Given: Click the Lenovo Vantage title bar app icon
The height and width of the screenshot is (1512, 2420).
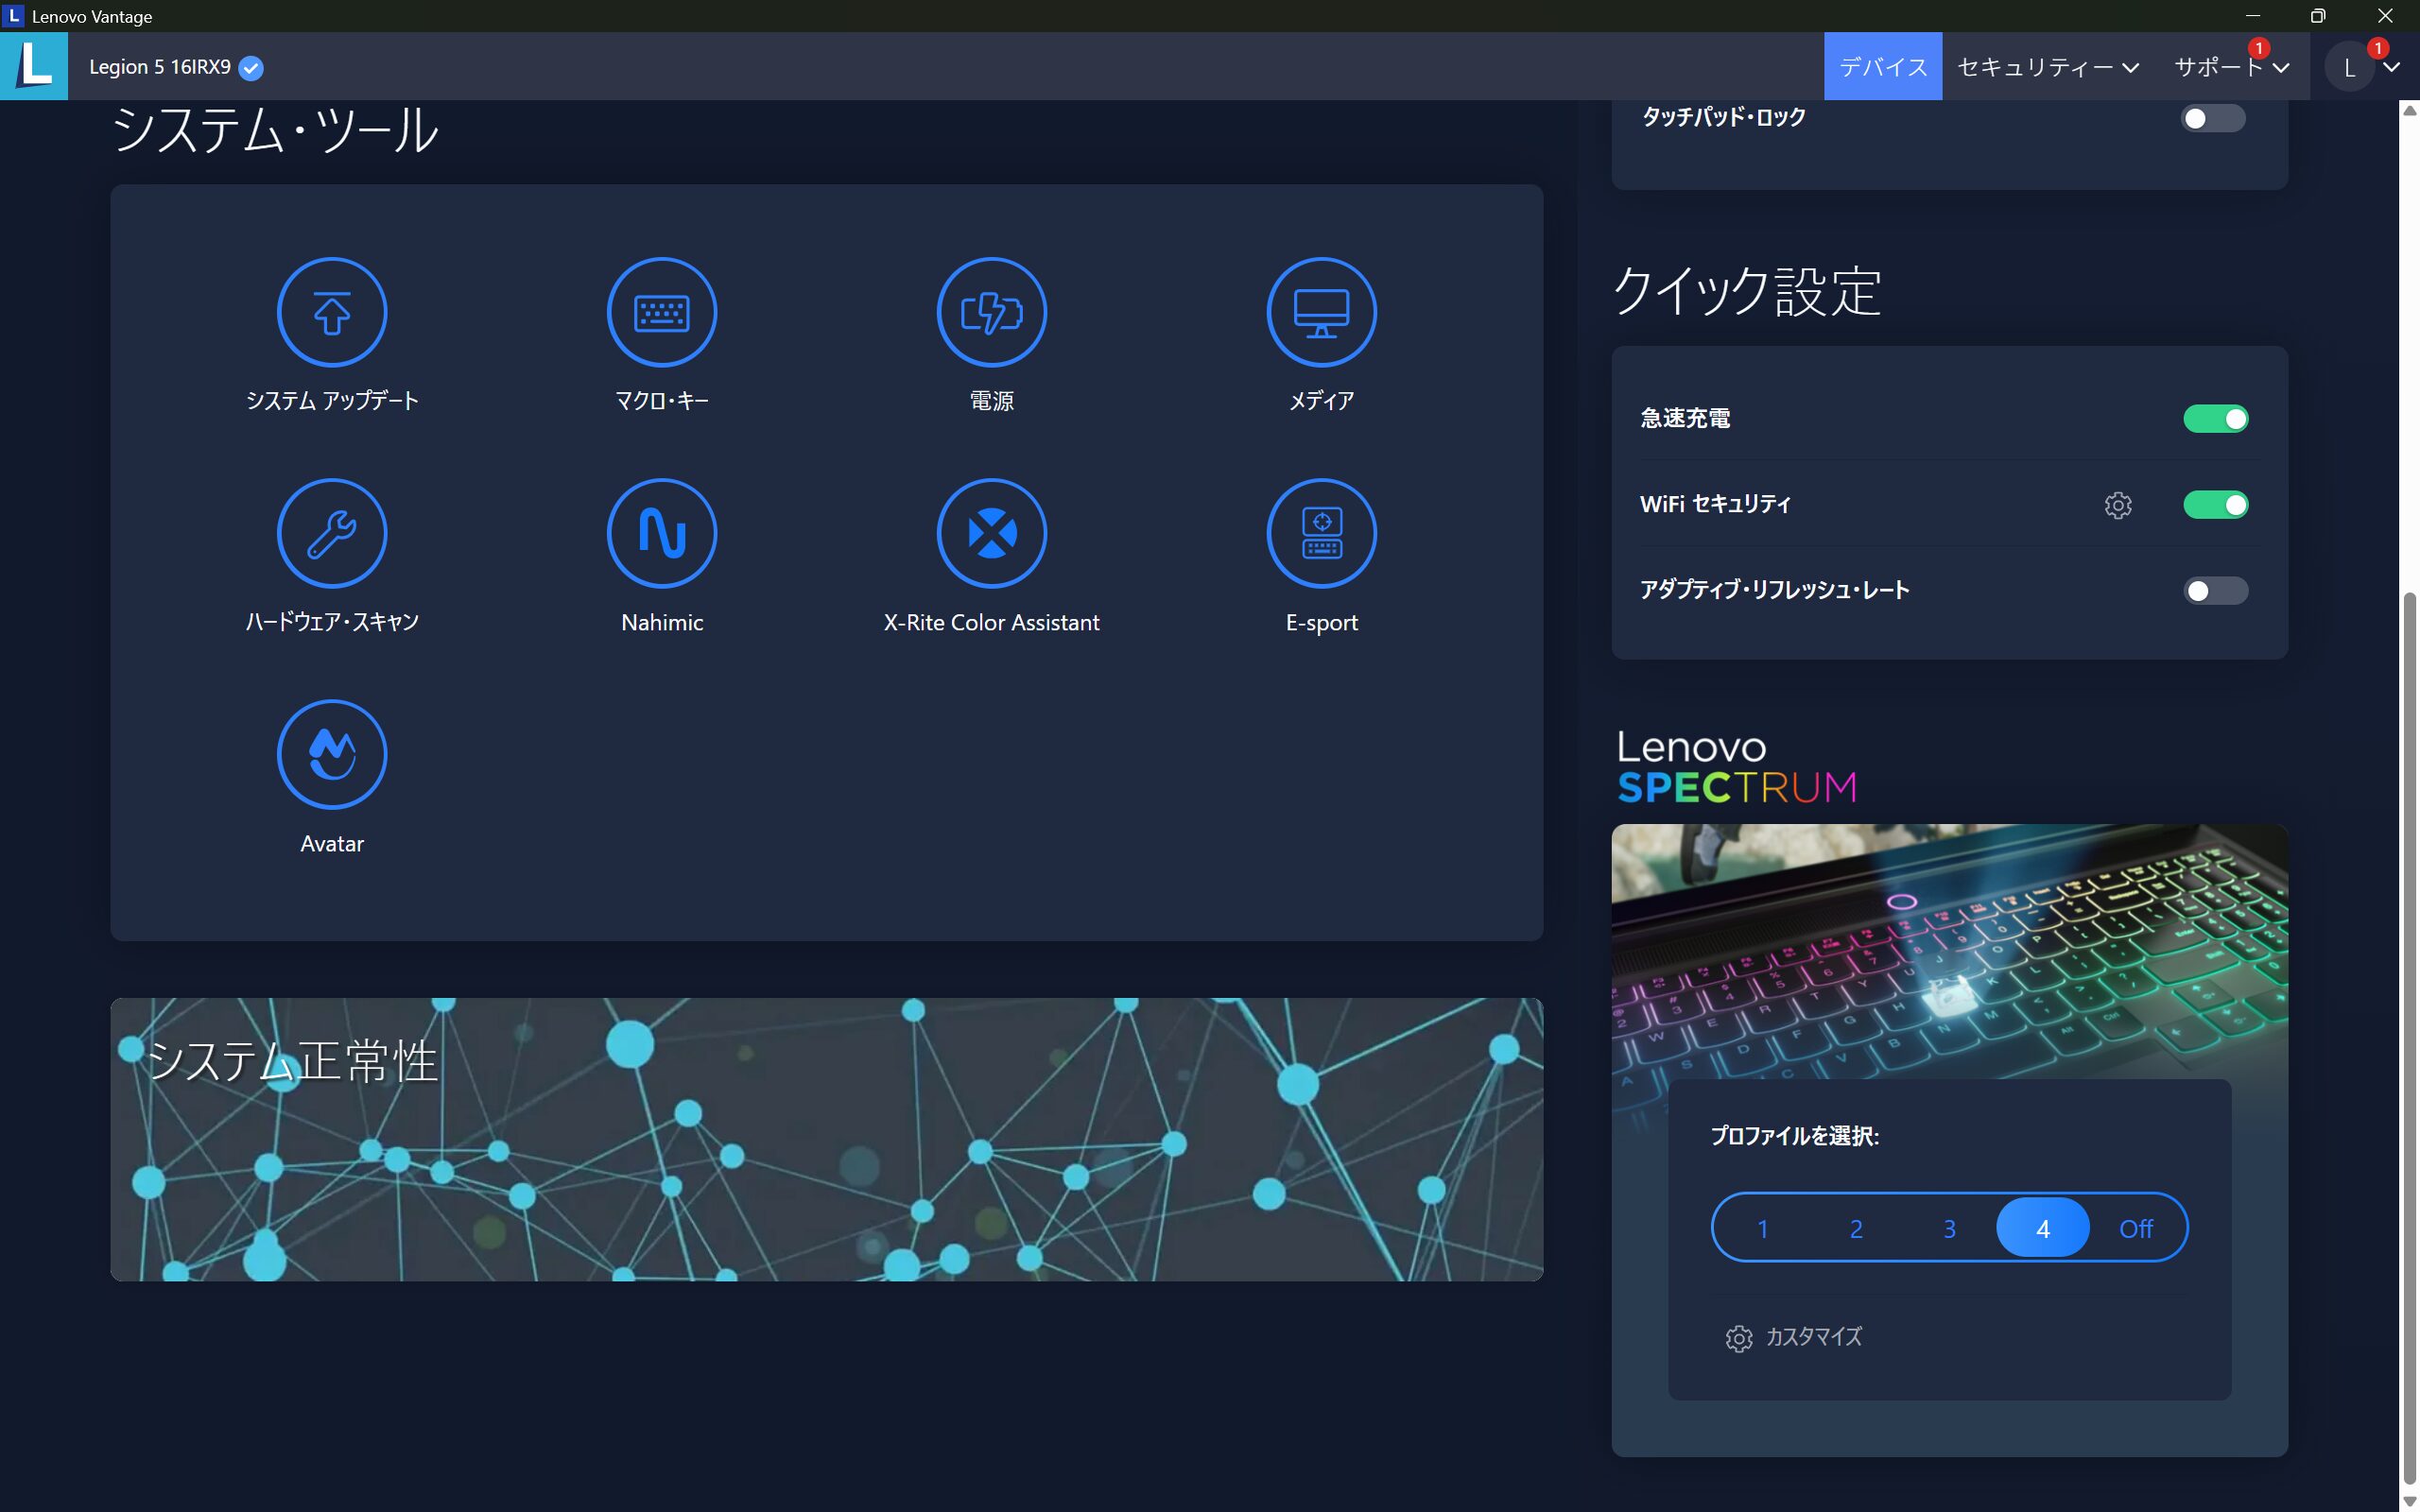Looking at the screenshot, I should point(14,16).
